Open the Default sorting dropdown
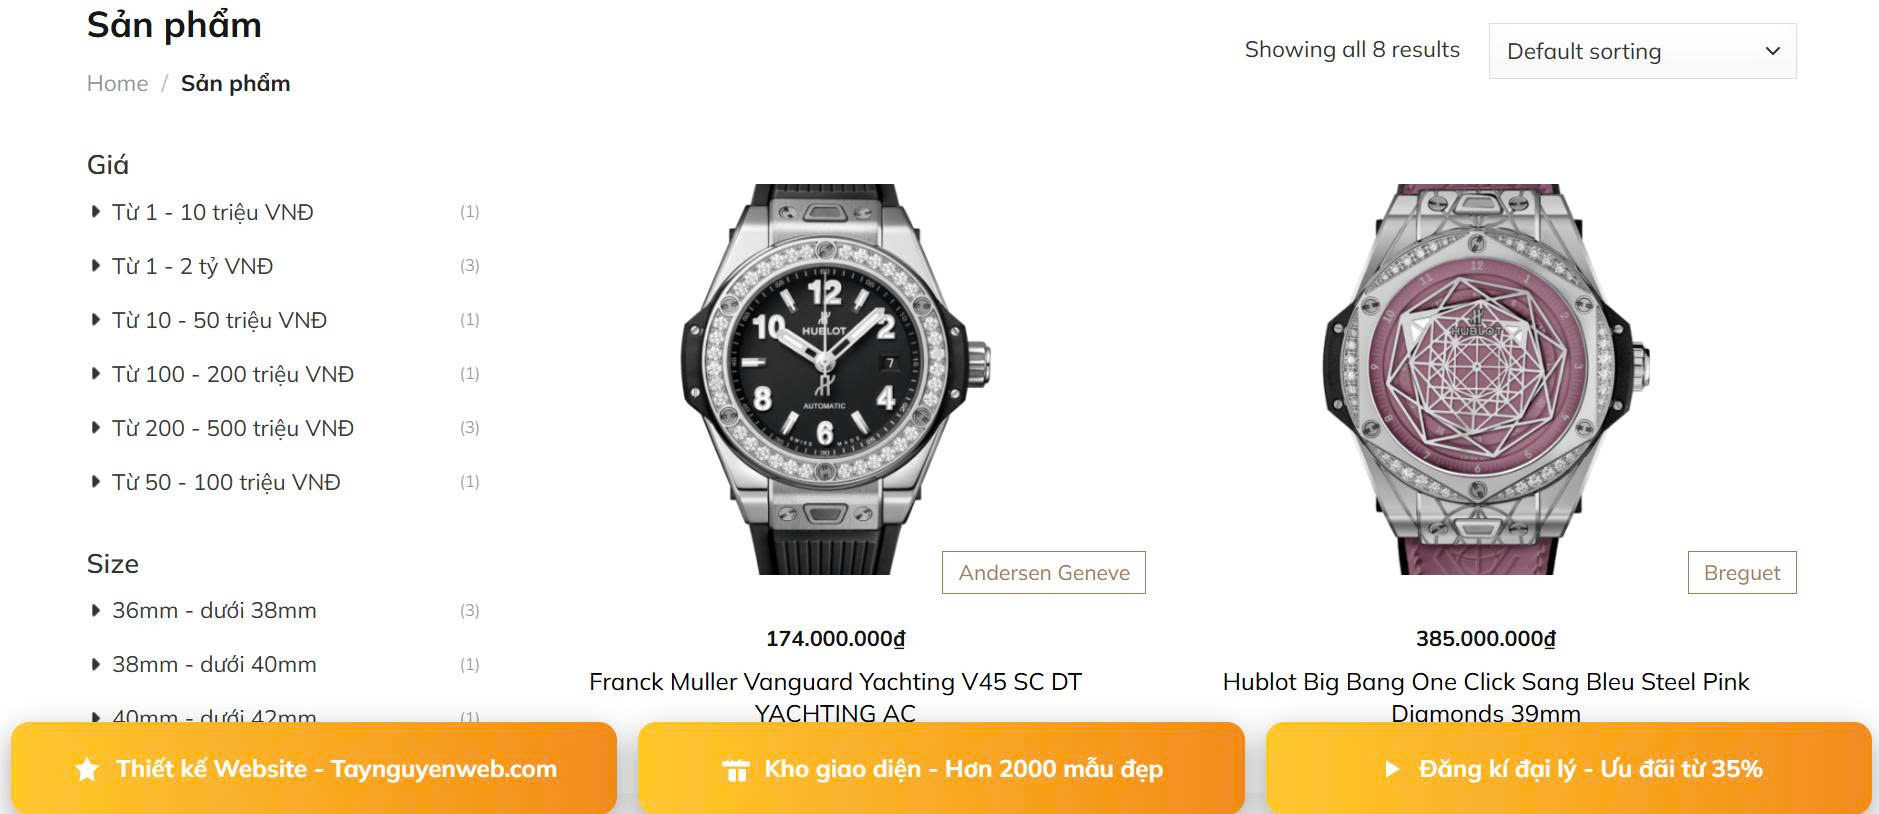 point(1642,51)
